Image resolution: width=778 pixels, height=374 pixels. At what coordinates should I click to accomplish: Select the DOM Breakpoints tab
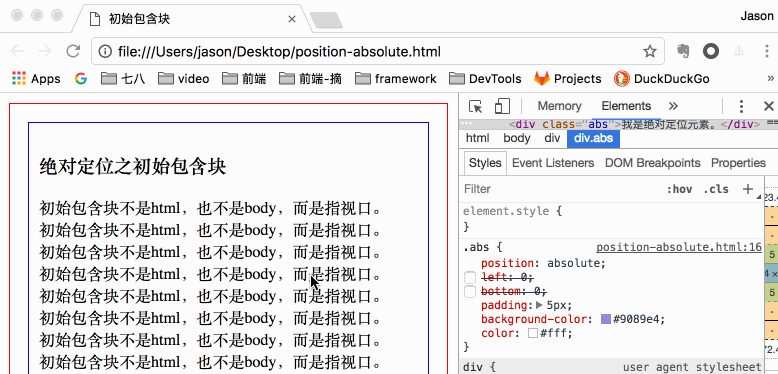(x=652, y=163)
